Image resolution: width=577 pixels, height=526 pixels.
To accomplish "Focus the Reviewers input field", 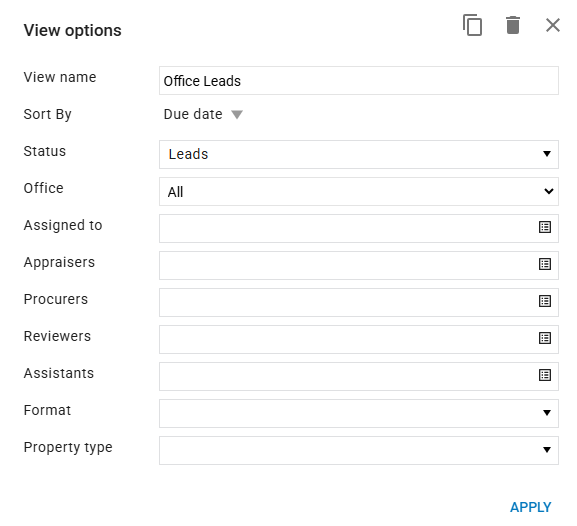I will point(348,339).
